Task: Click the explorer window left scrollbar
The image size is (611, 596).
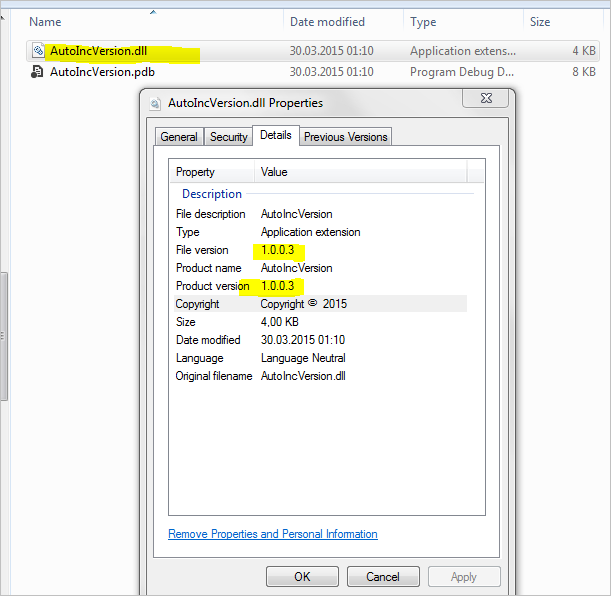Action: [4, 336]
